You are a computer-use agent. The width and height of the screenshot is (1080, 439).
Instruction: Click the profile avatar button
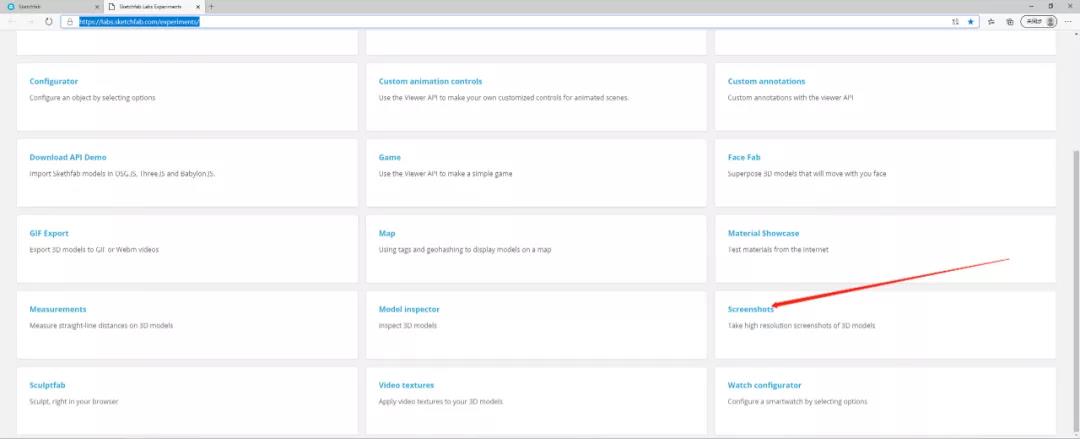point(1039,21)
